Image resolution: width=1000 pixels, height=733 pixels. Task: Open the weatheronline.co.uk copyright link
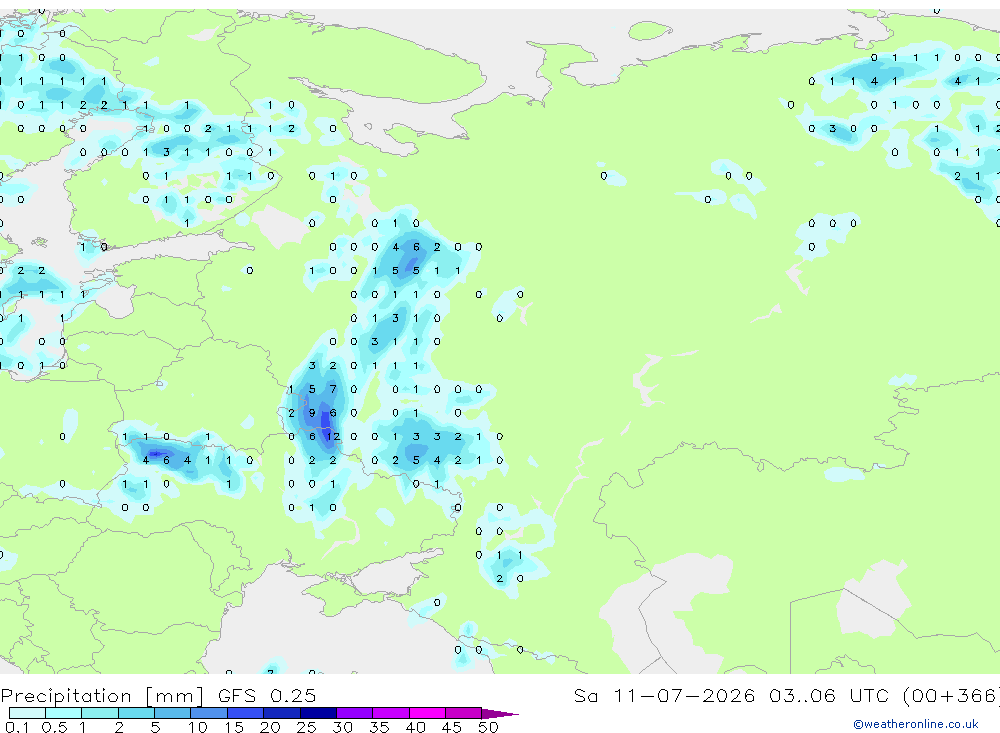916,724
